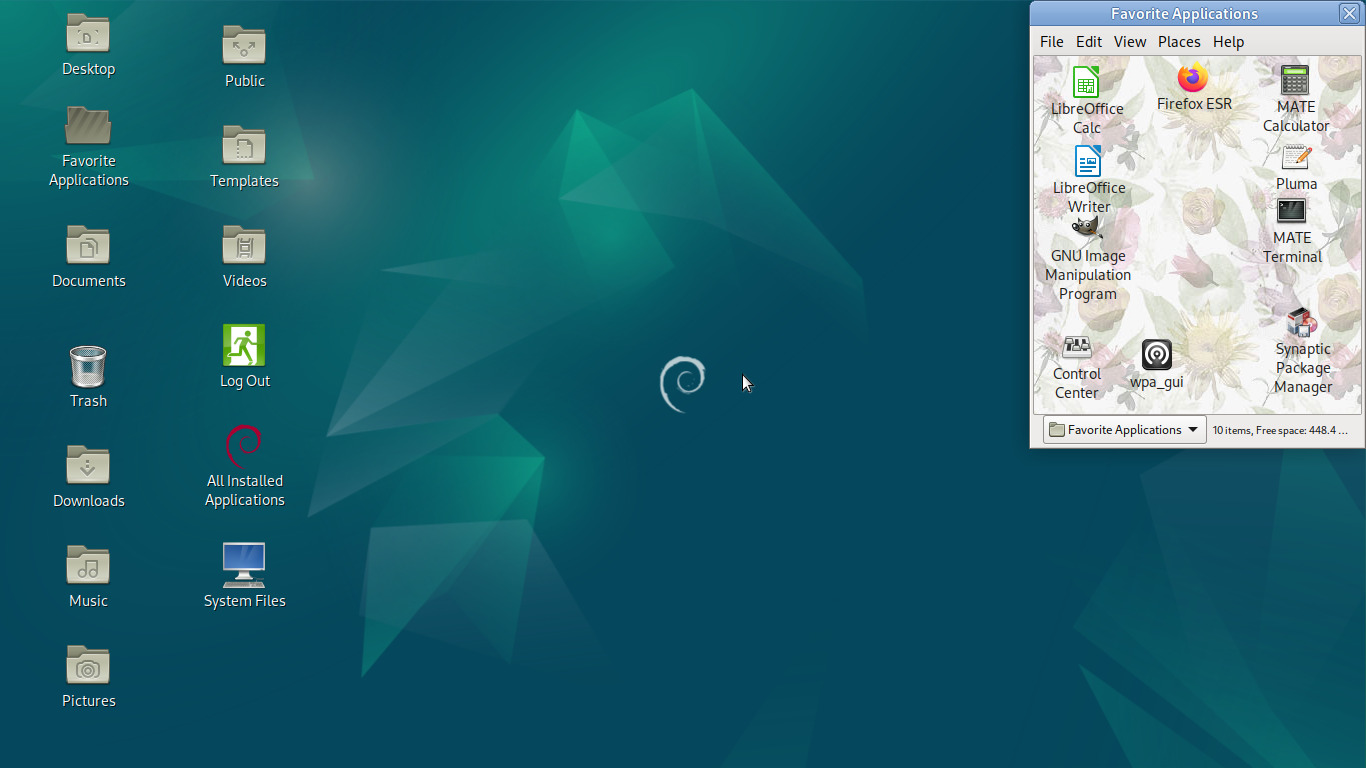Click the 'Firefox ESR' label text

1194,104
